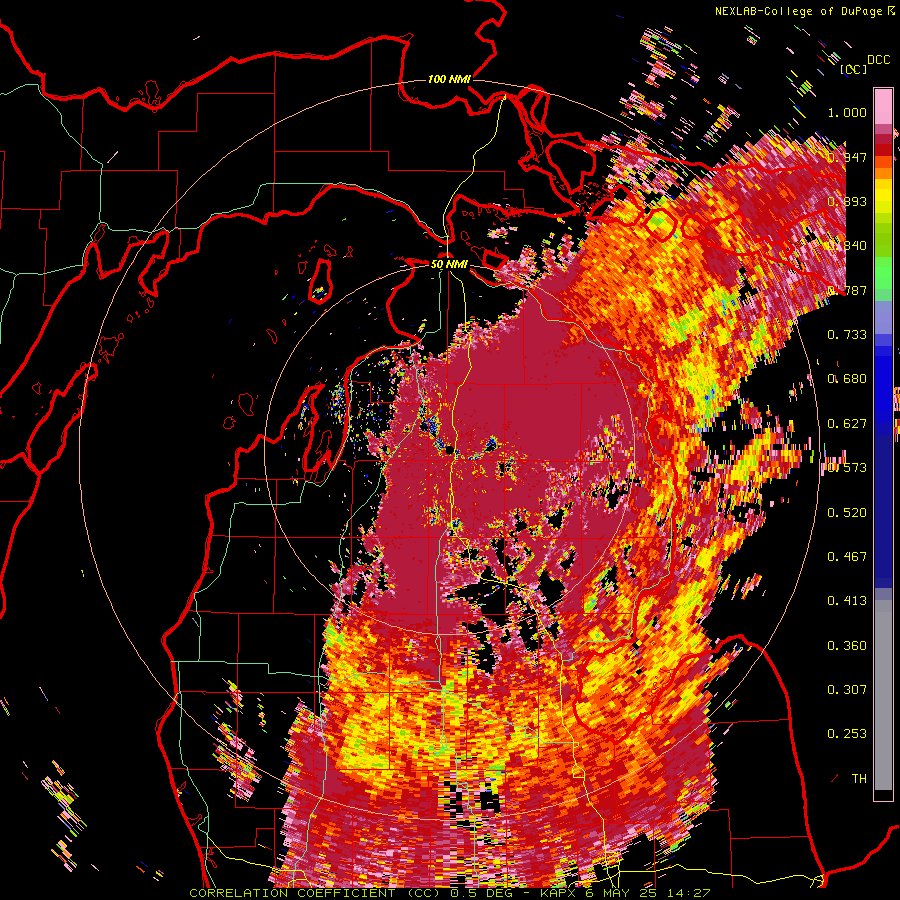Click the 6 MAY 25 date in footer
The image size is (900, 900).
[x=622, y=893]
